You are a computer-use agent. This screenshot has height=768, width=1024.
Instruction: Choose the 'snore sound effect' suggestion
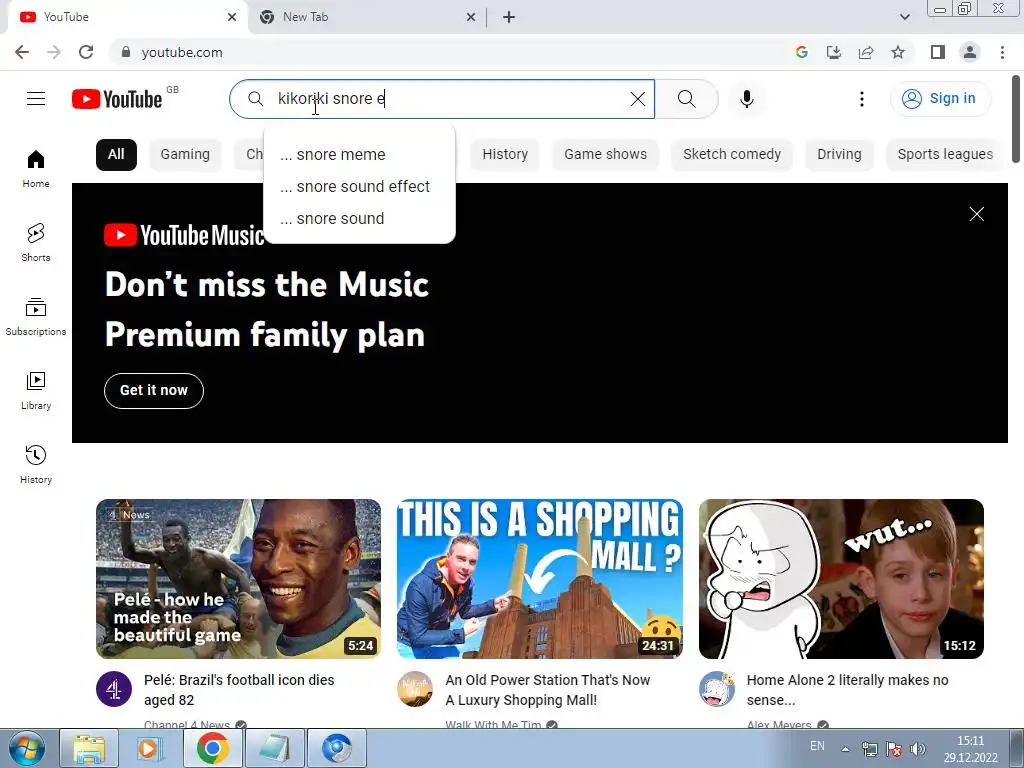point(359,187)
